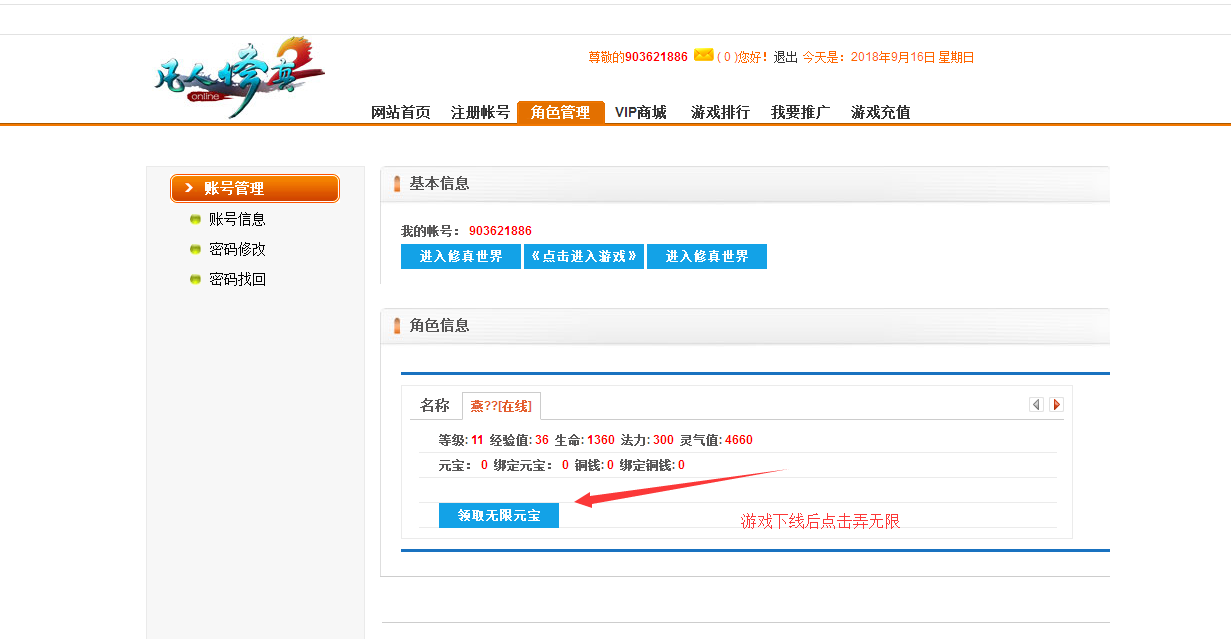This screenshot has width=1231, height=639.
Task: Open VIP商城 navigation item
Action: (x=641, y=112)
